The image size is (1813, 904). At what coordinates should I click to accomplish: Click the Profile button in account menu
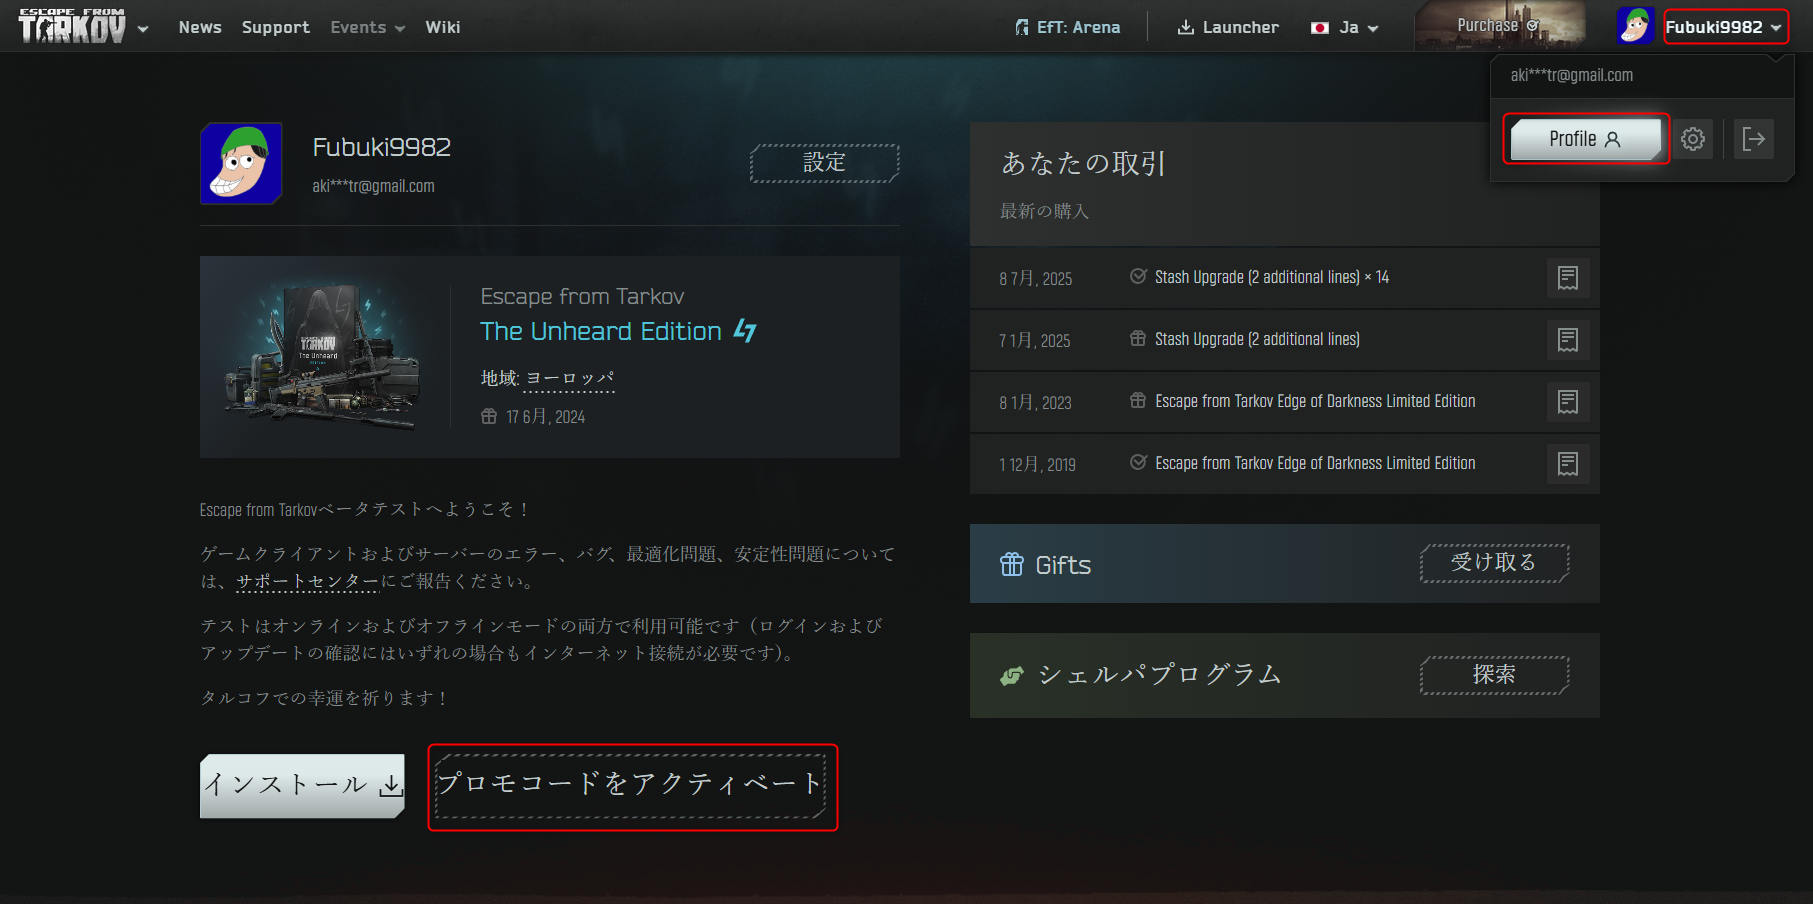[1585, 139]
